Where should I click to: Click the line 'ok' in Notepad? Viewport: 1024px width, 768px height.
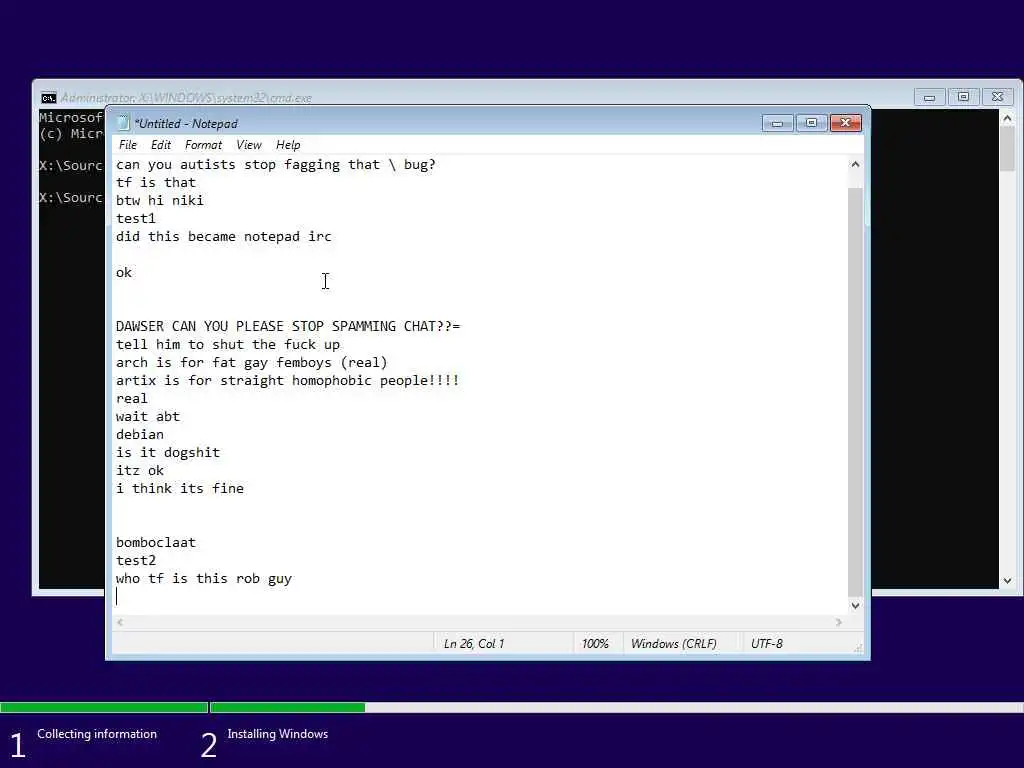coord(124,272)
